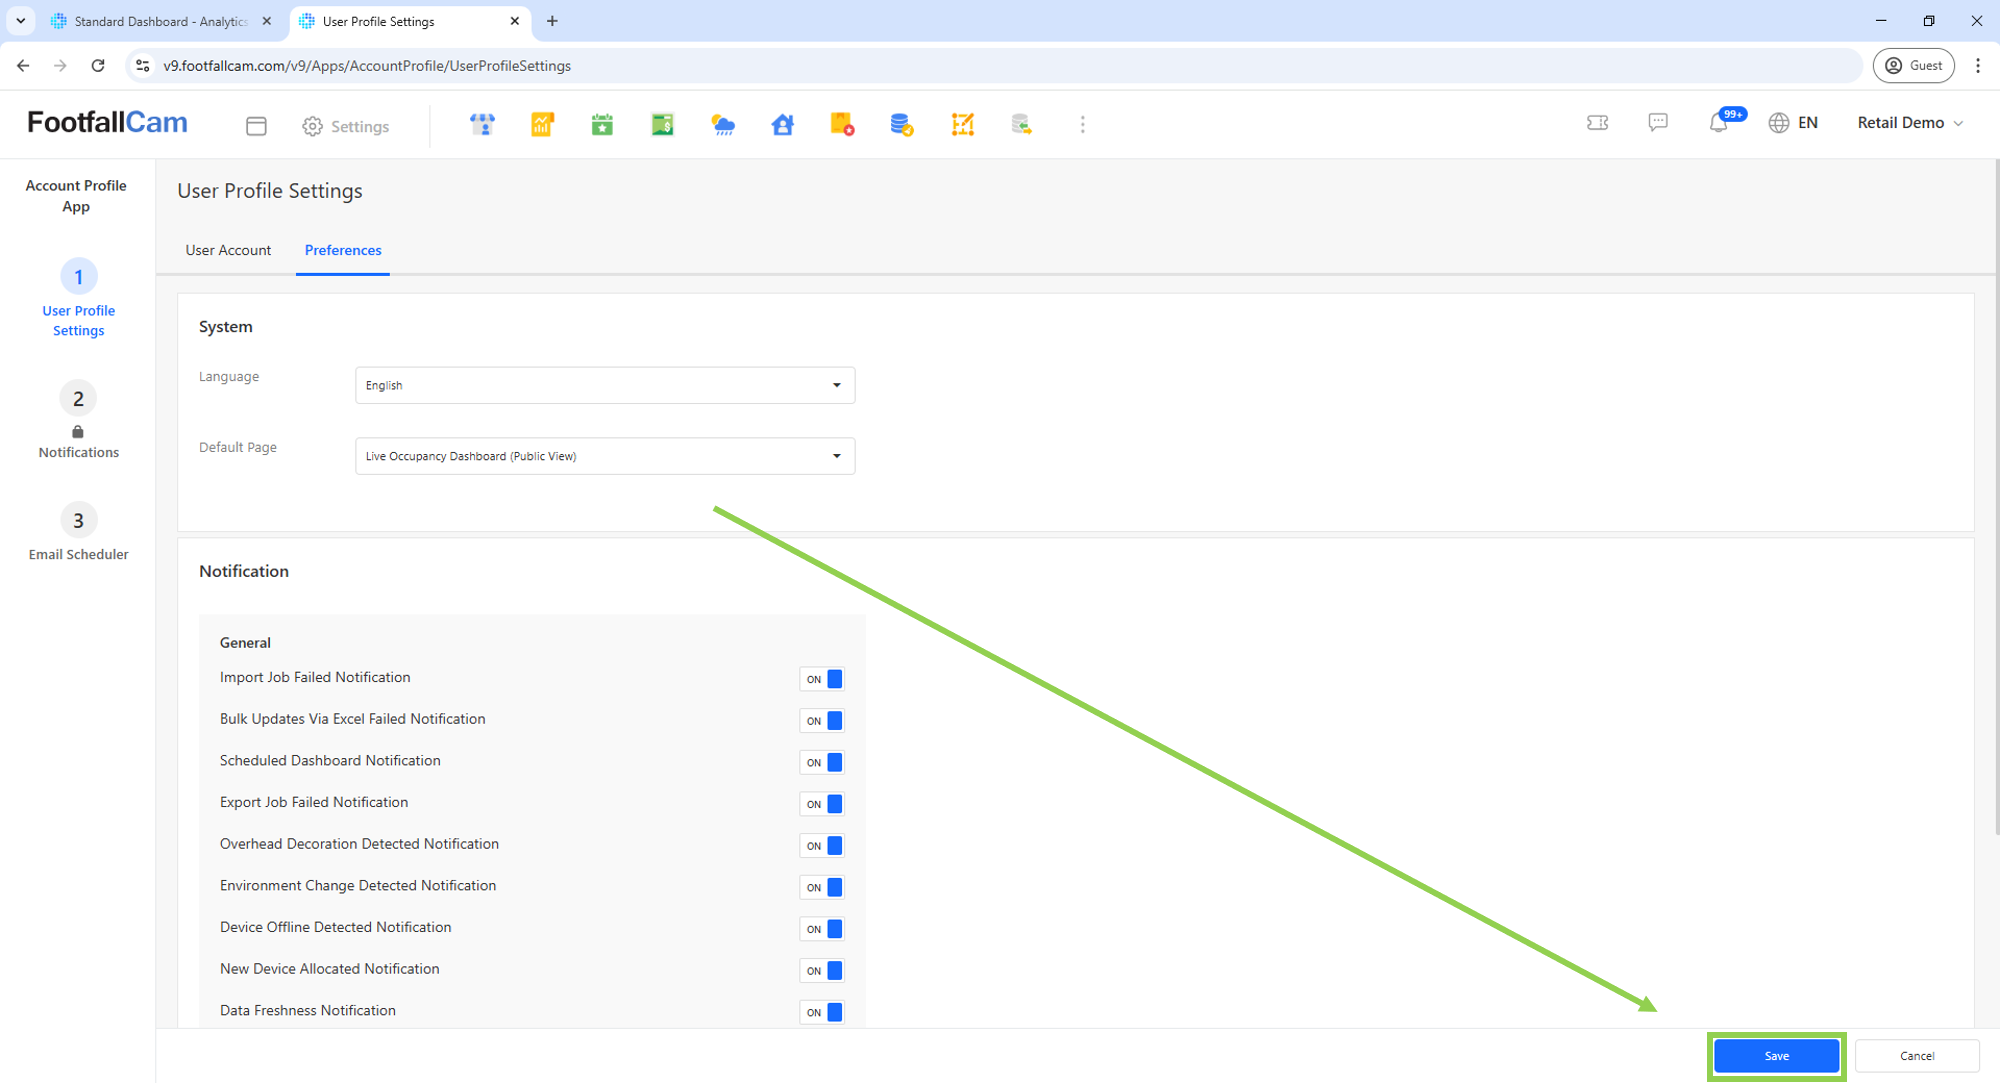This screenshot has width=2000, height=1083.
Task: Click the blue house icon
Action: point(782,124)
